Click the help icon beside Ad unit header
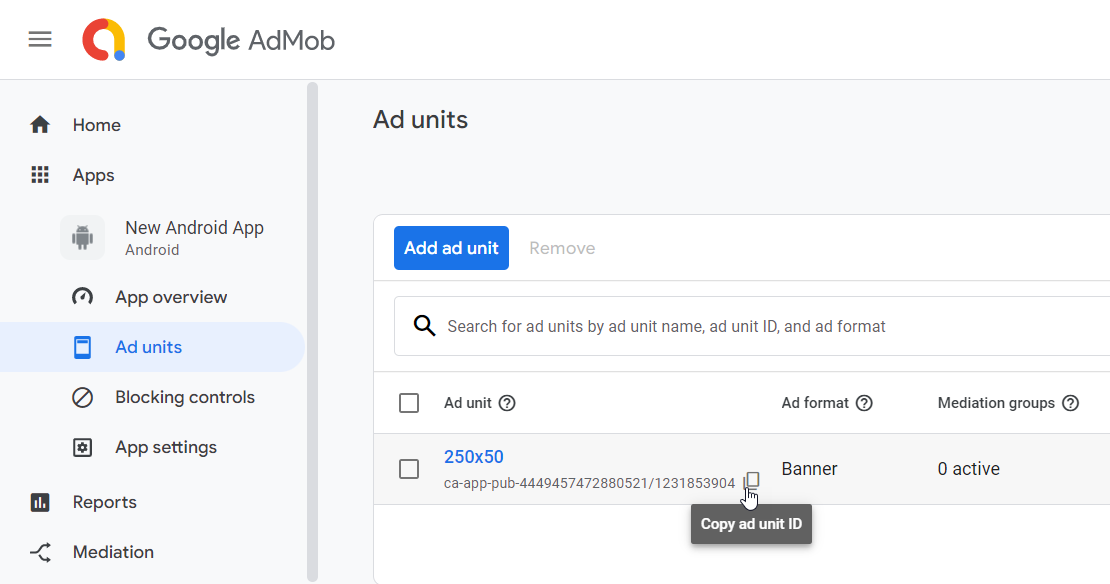Image resolution: width=1110 pixels, height=584 pixels. tap(507, 403)
